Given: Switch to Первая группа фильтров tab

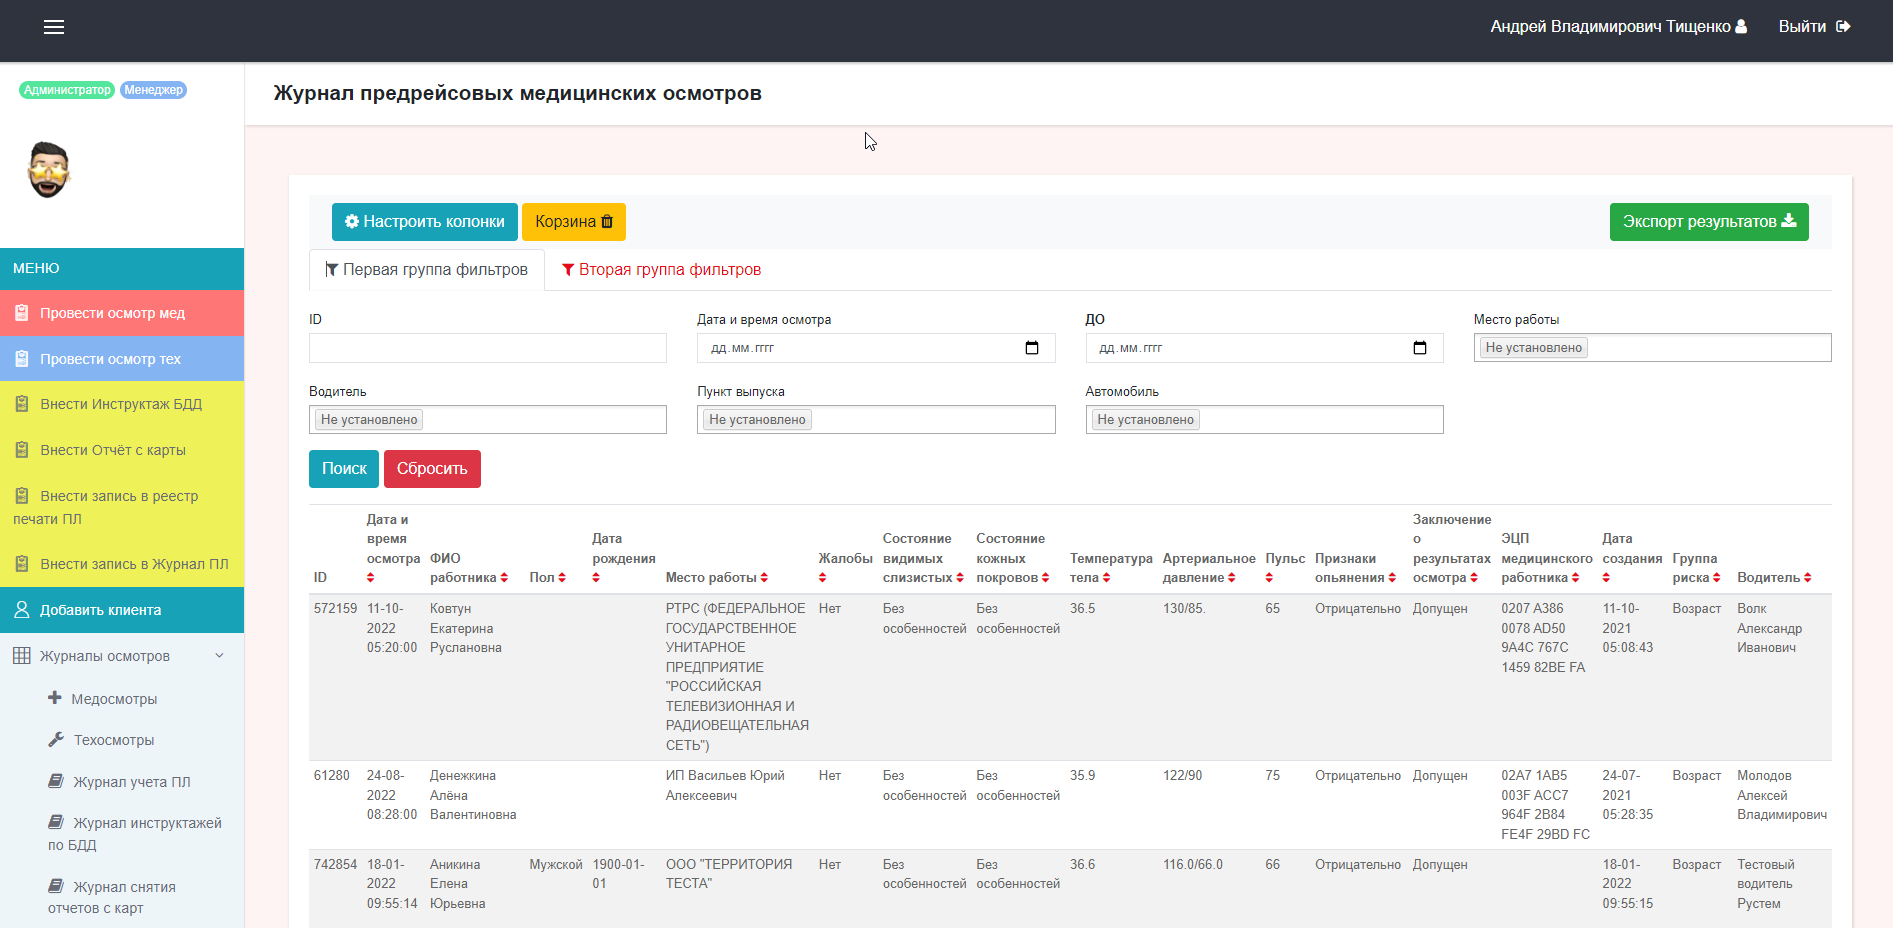Looking at the screenshot, I should click(x=427, y=270).
